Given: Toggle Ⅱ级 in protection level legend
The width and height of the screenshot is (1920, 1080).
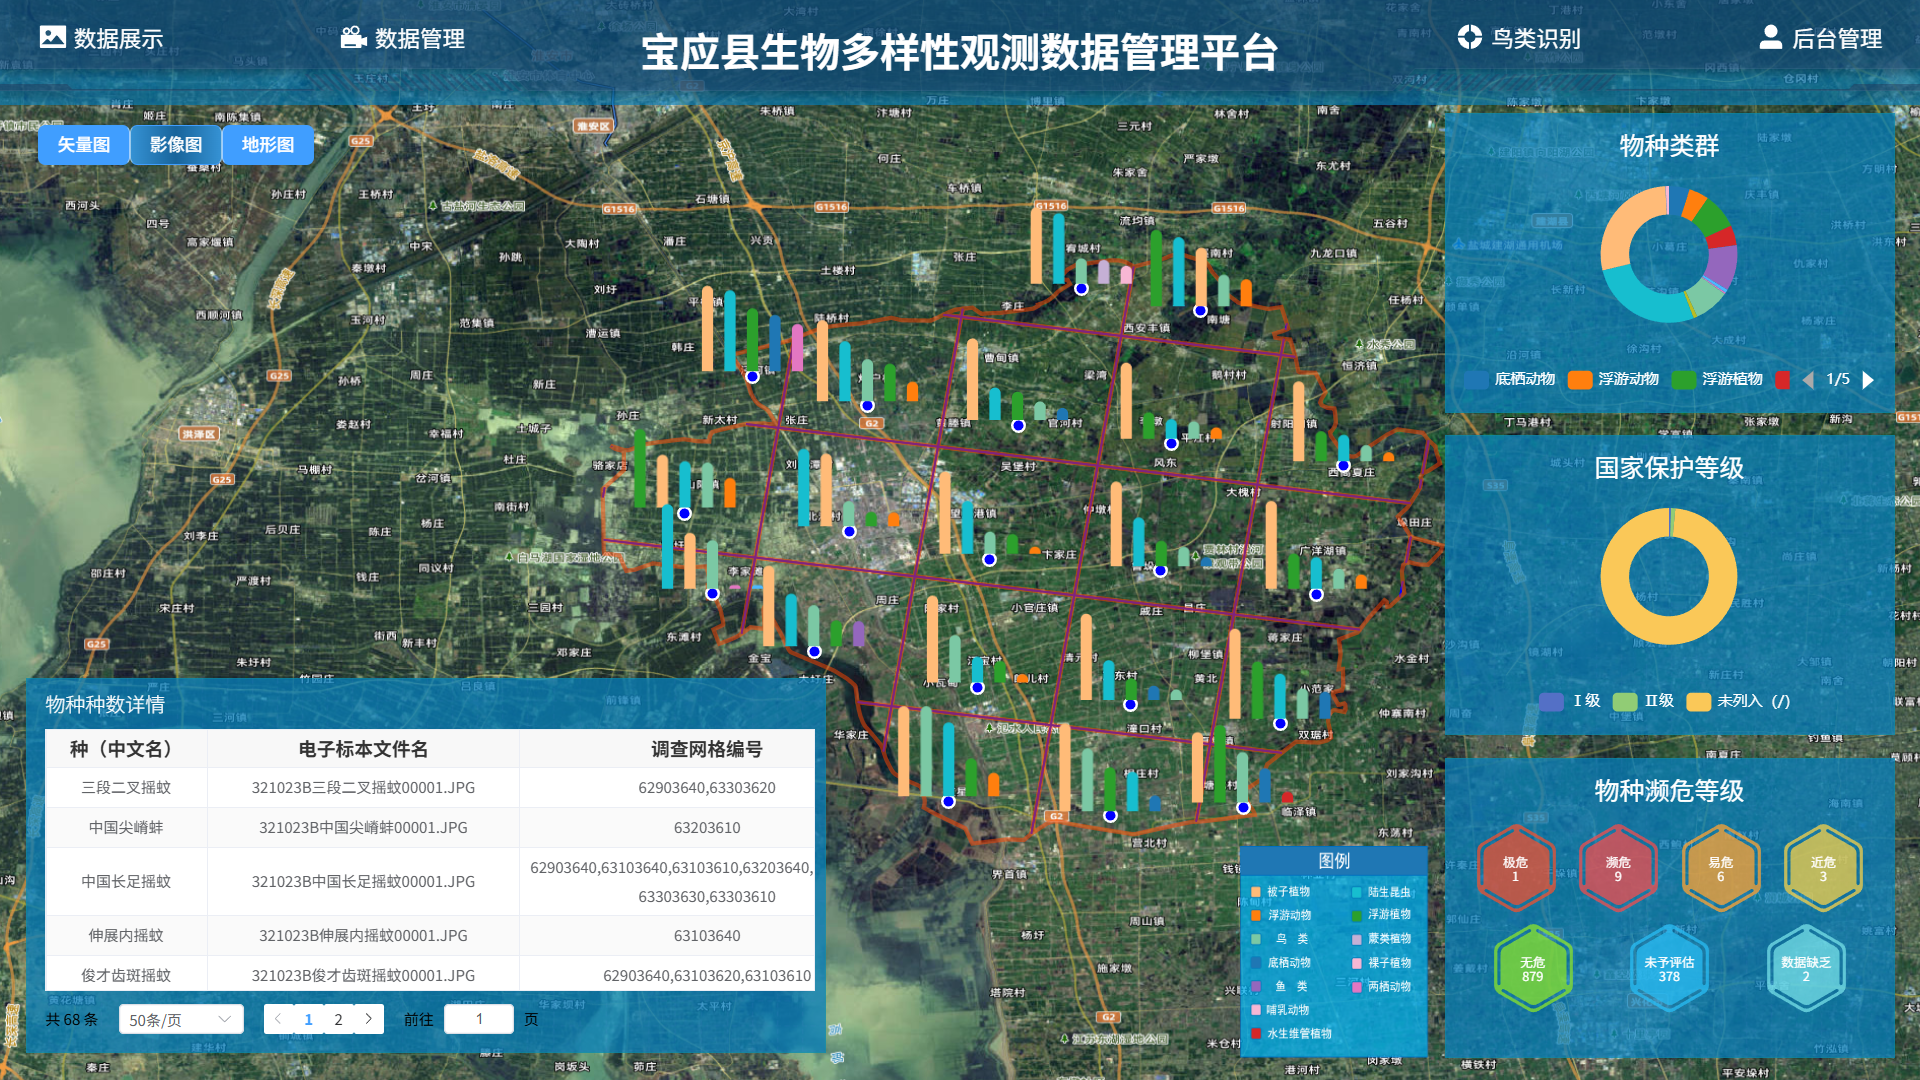Looking at the screenshot, I should tap(1644, 701).
